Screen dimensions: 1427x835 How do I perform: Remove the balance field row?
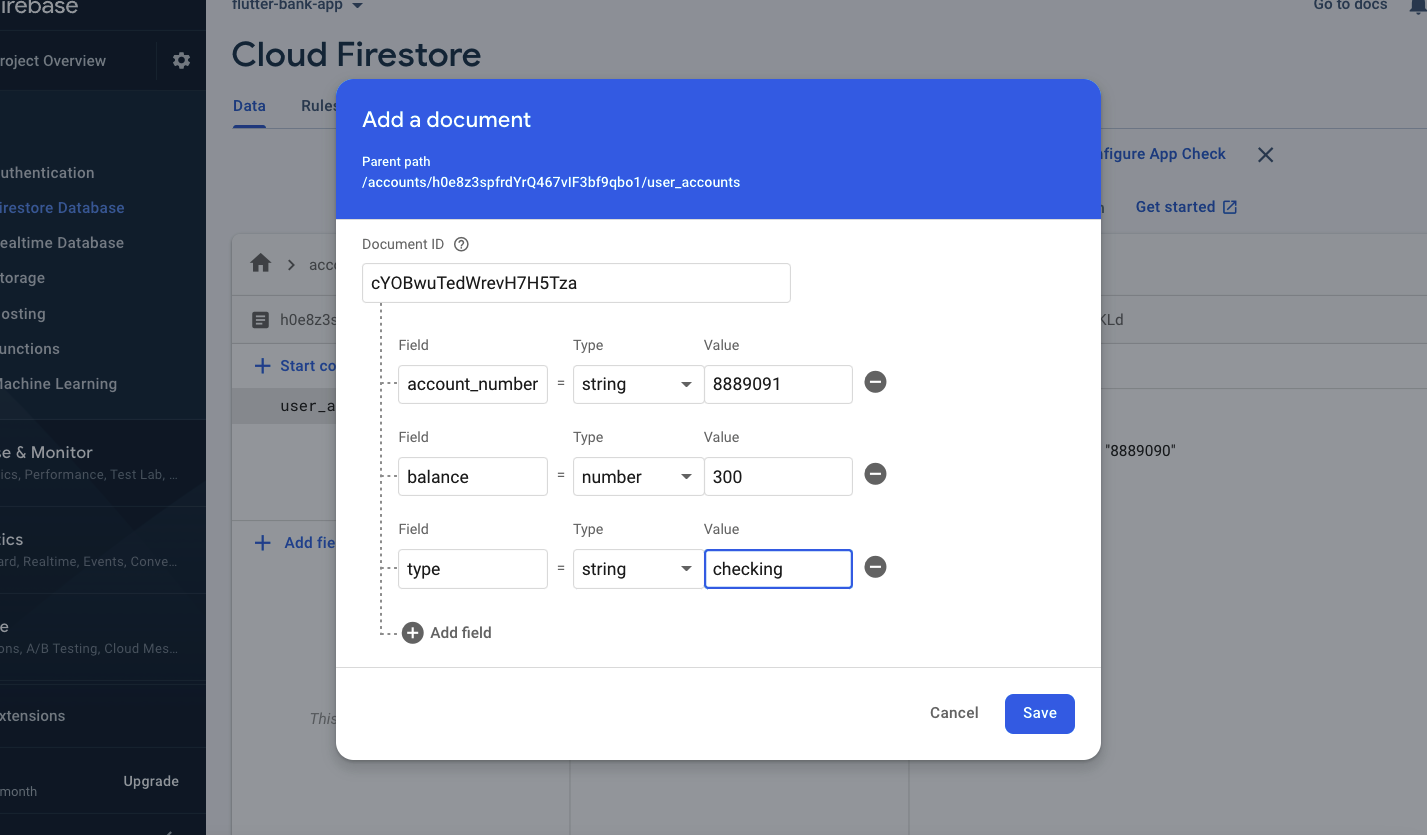point(875,475)
